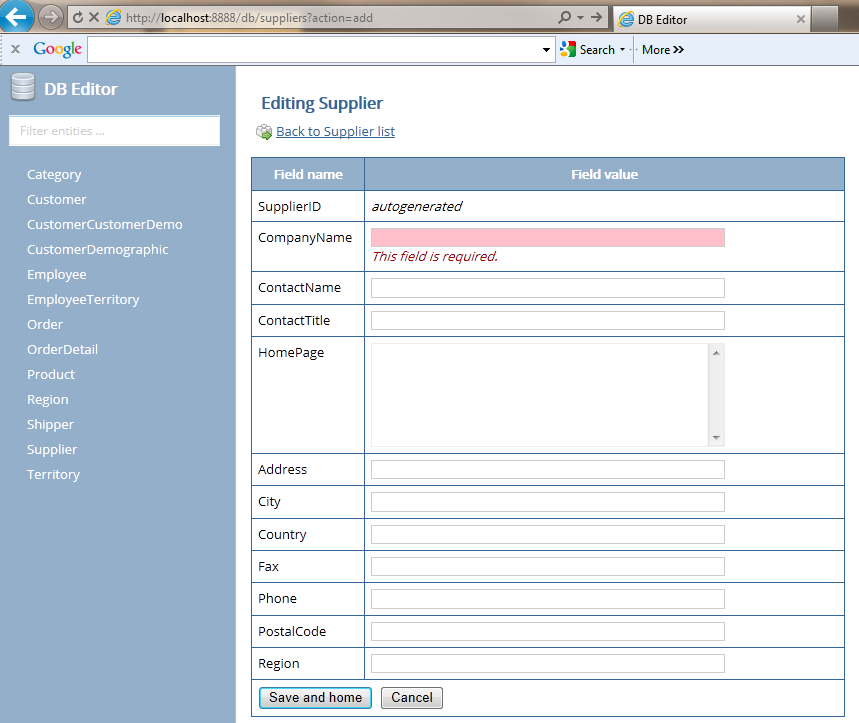
Task: Click the Save and home button
Action: tap(315, 698)
